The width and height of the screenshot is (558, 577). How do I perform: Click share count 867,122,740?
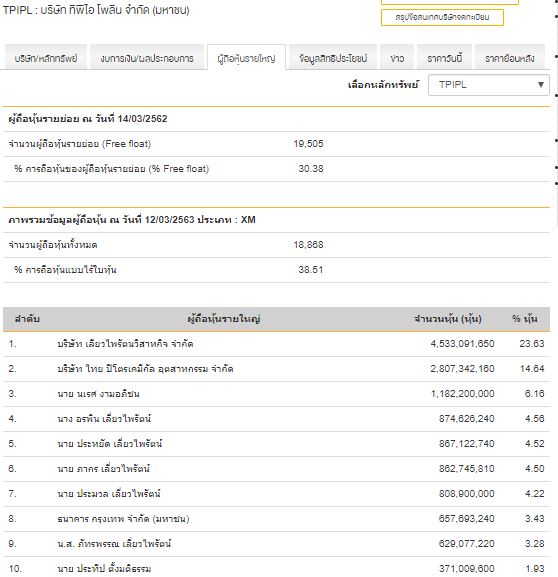pos(466,444)
